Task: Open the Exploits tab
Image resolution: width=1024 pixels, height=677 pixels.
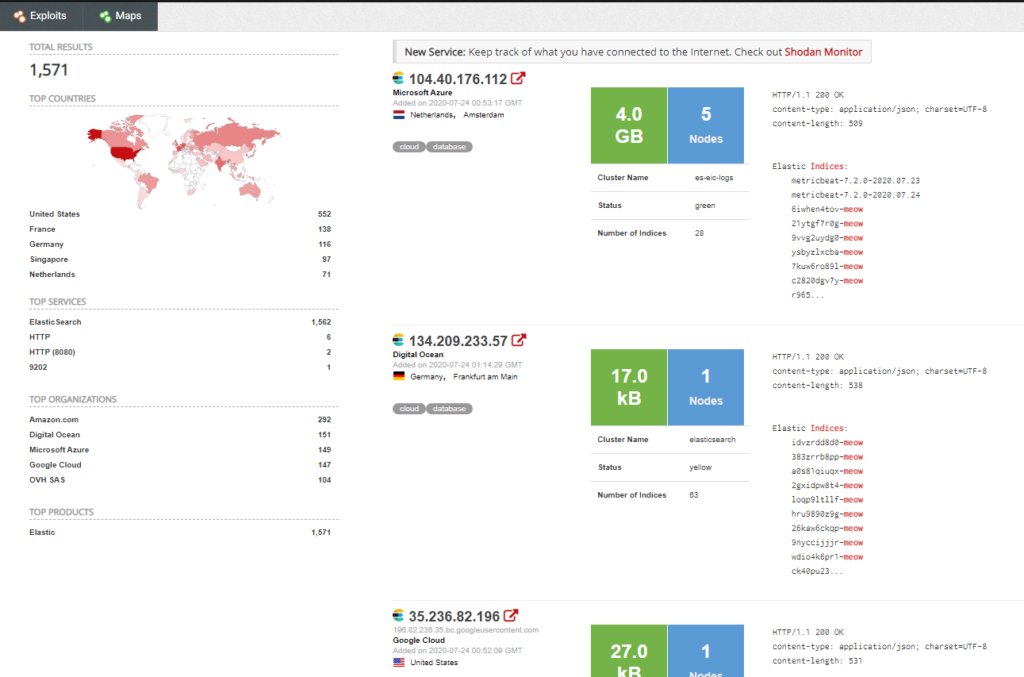Action: [40, 16]
